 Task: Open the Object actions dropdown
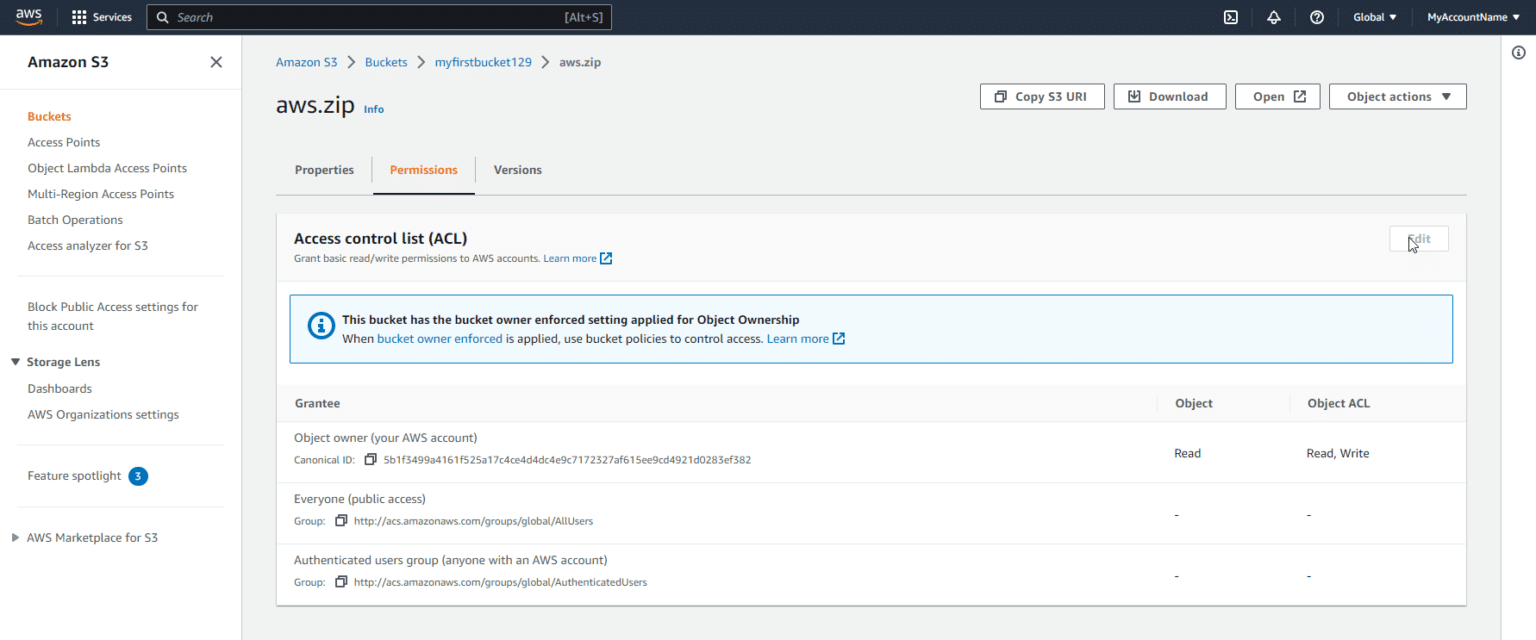point(1397,97)
